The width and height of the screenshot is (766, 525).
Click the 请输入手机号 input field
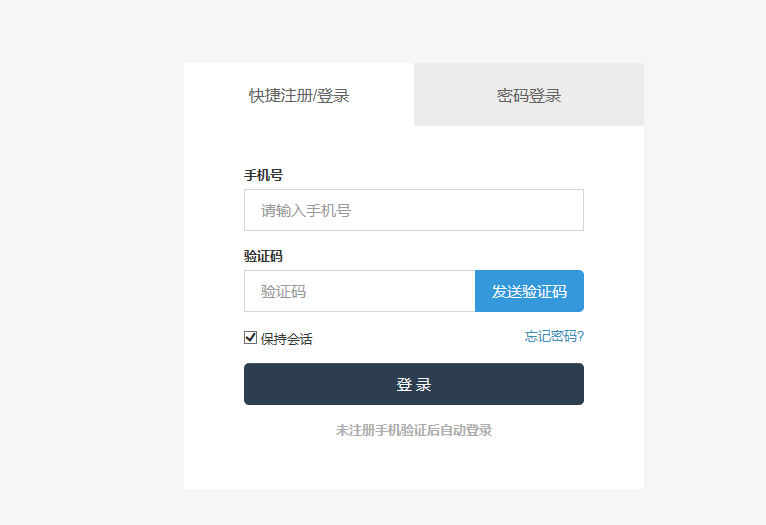point(413,210)
